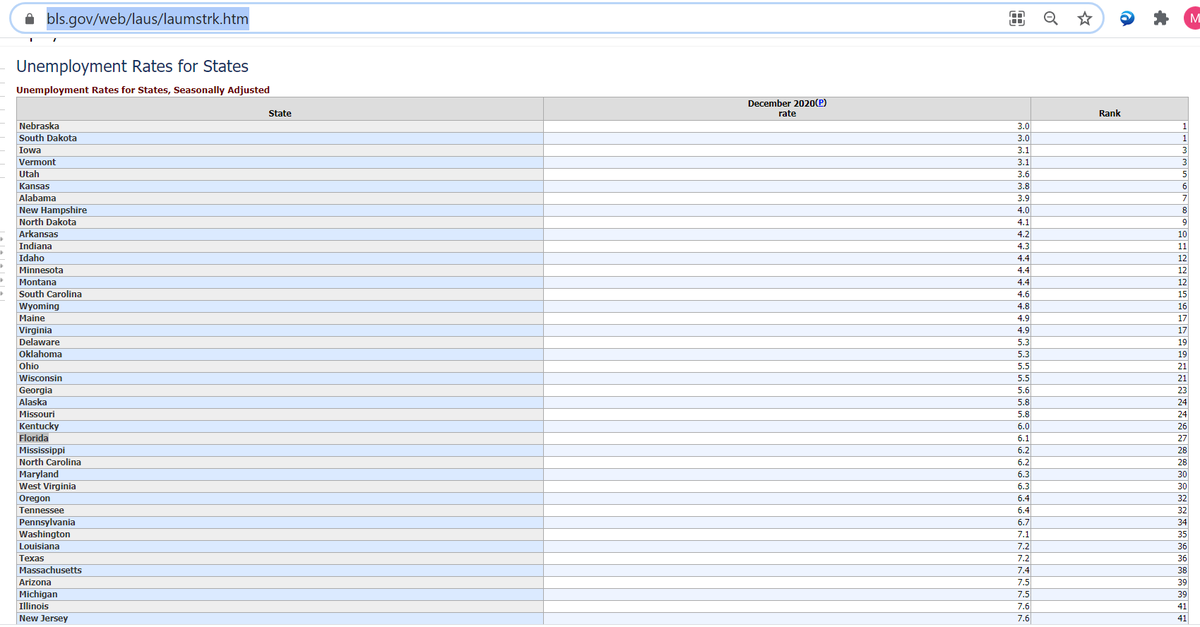Select the North Dakota row label

(x=47, y=222)
